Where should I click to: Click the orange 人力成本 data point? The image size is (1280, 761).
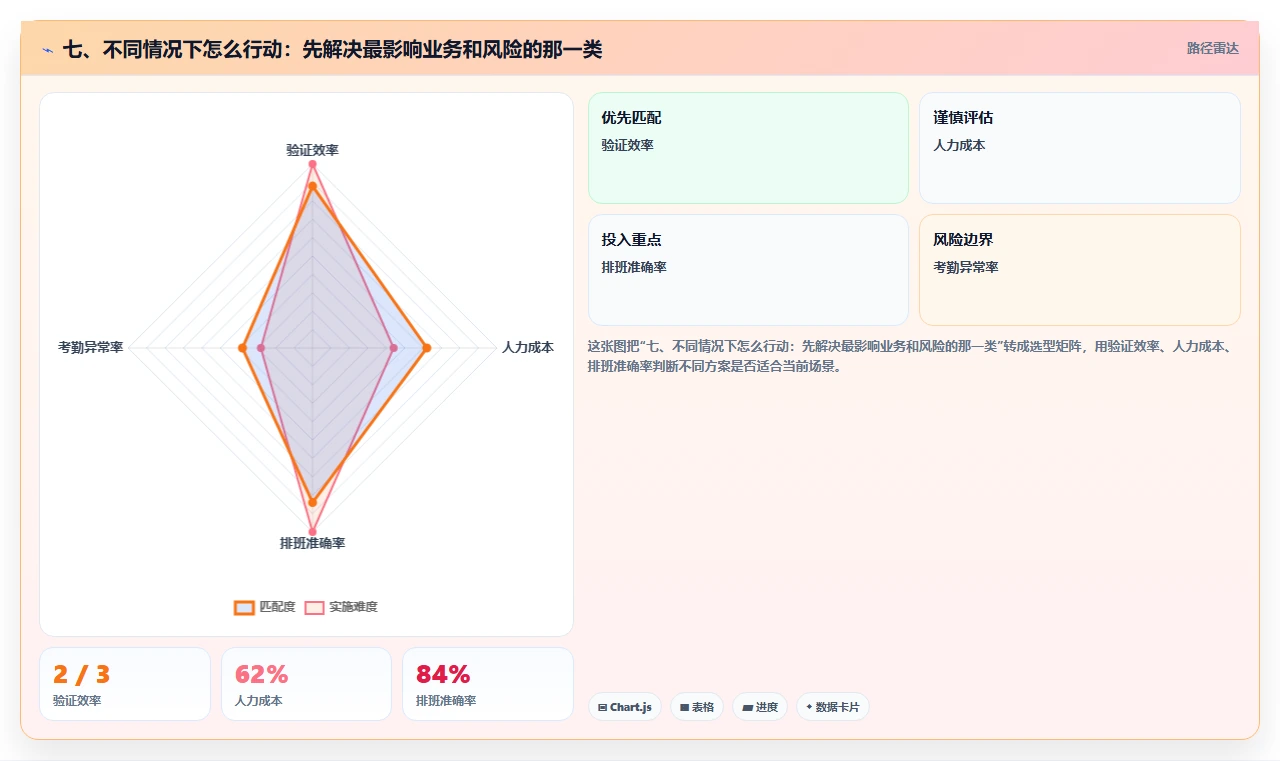426,348
